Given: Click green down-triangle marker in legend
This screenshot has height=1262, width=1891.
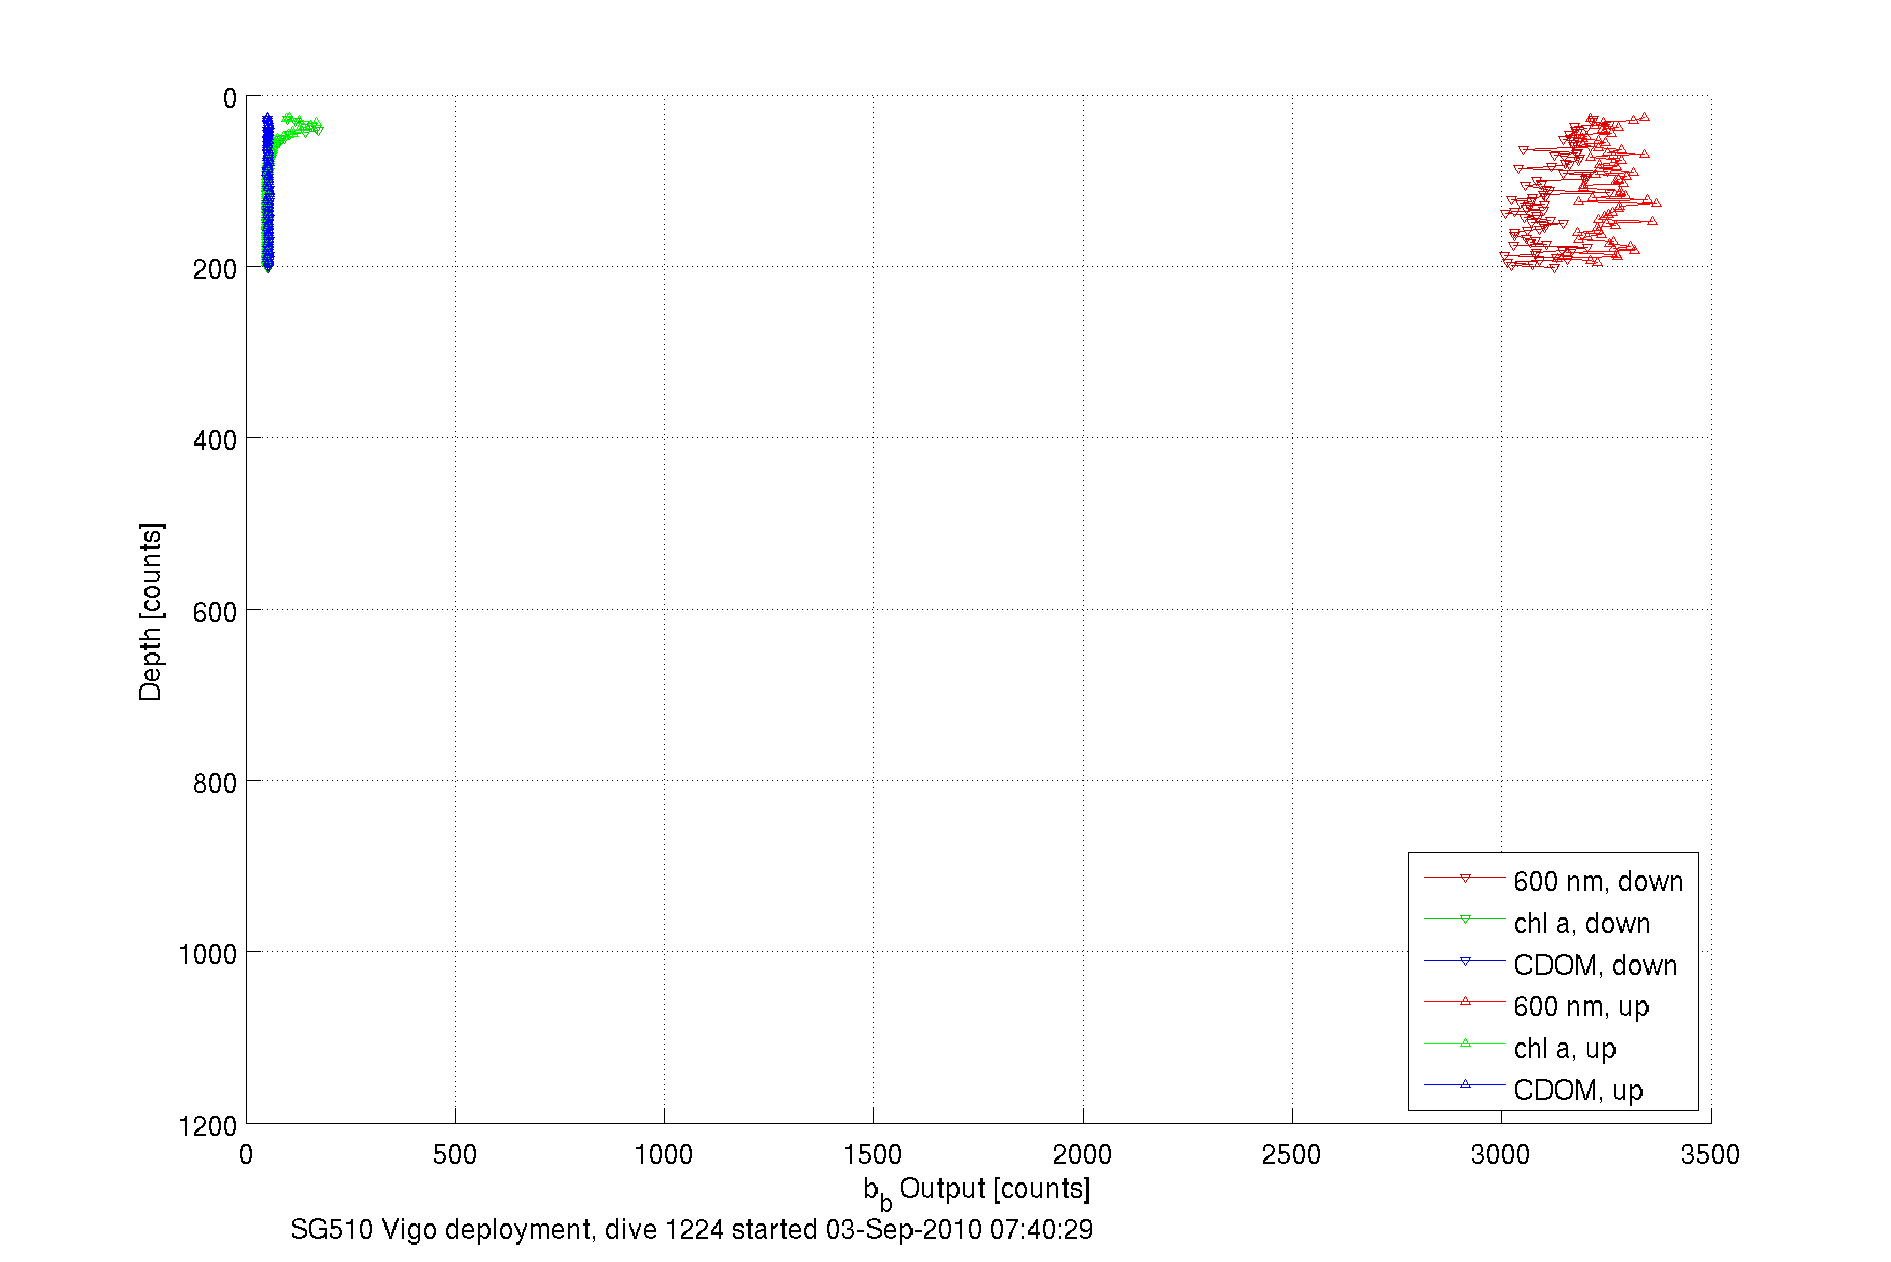Looking at the screenshot, I should [x=1465, y=919].
